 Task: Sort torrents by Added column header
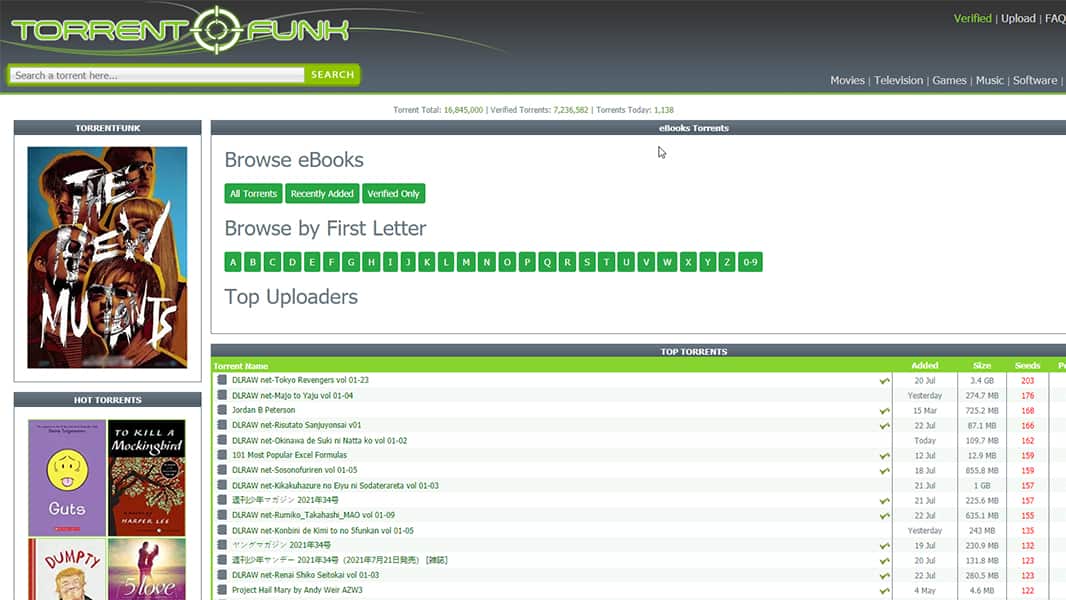pos(925,366)
